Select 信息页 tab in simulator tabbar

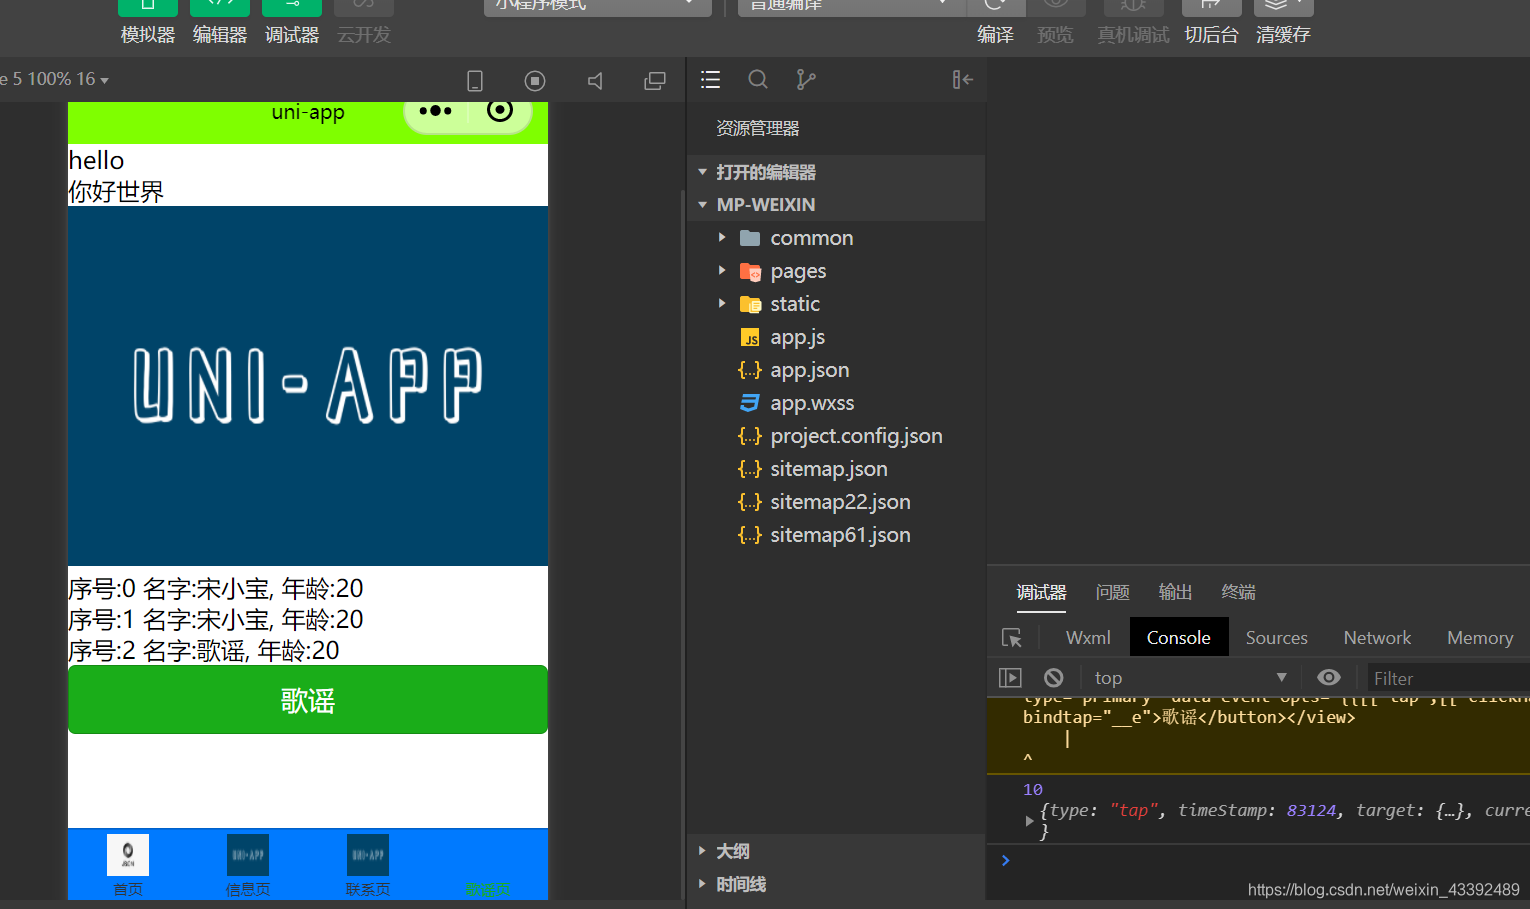[248, 865]
